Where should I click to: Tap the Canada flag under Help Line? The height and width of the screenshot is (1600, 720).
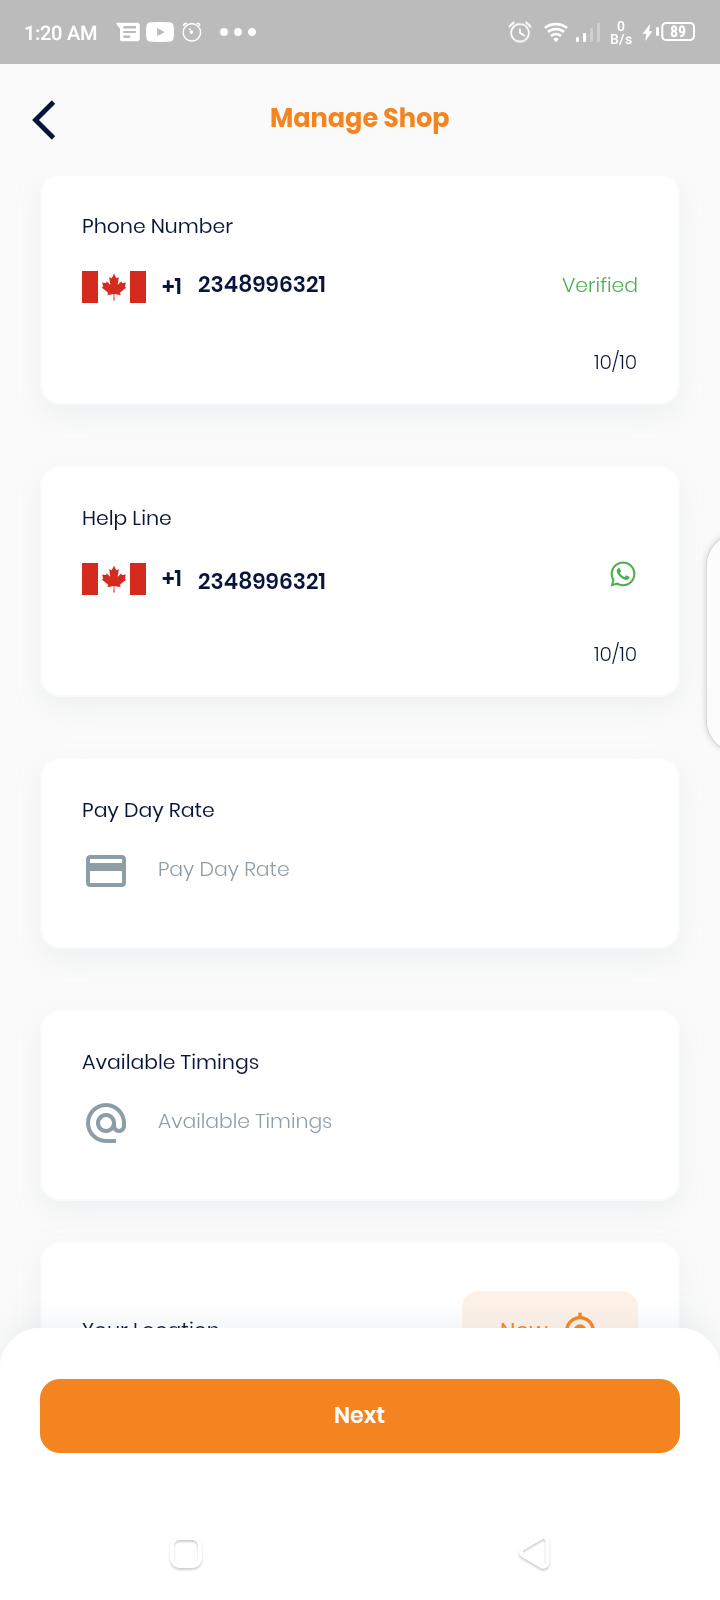(114, 579)
